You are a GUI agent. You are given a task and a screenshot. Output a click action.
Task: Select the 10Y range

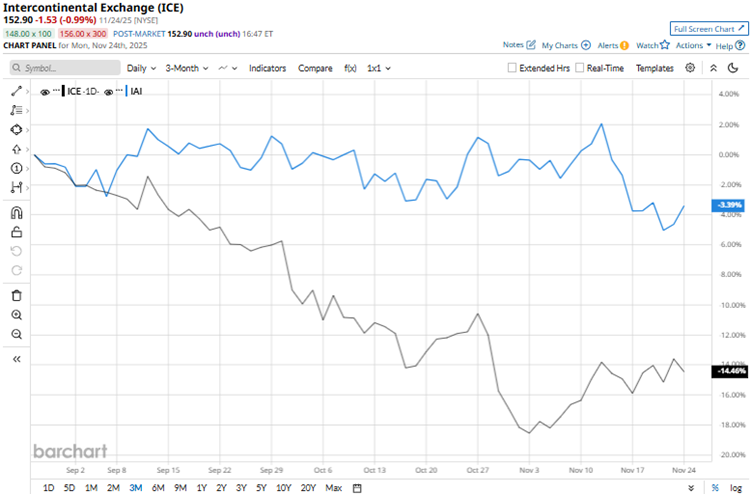[x=283, y=488]
